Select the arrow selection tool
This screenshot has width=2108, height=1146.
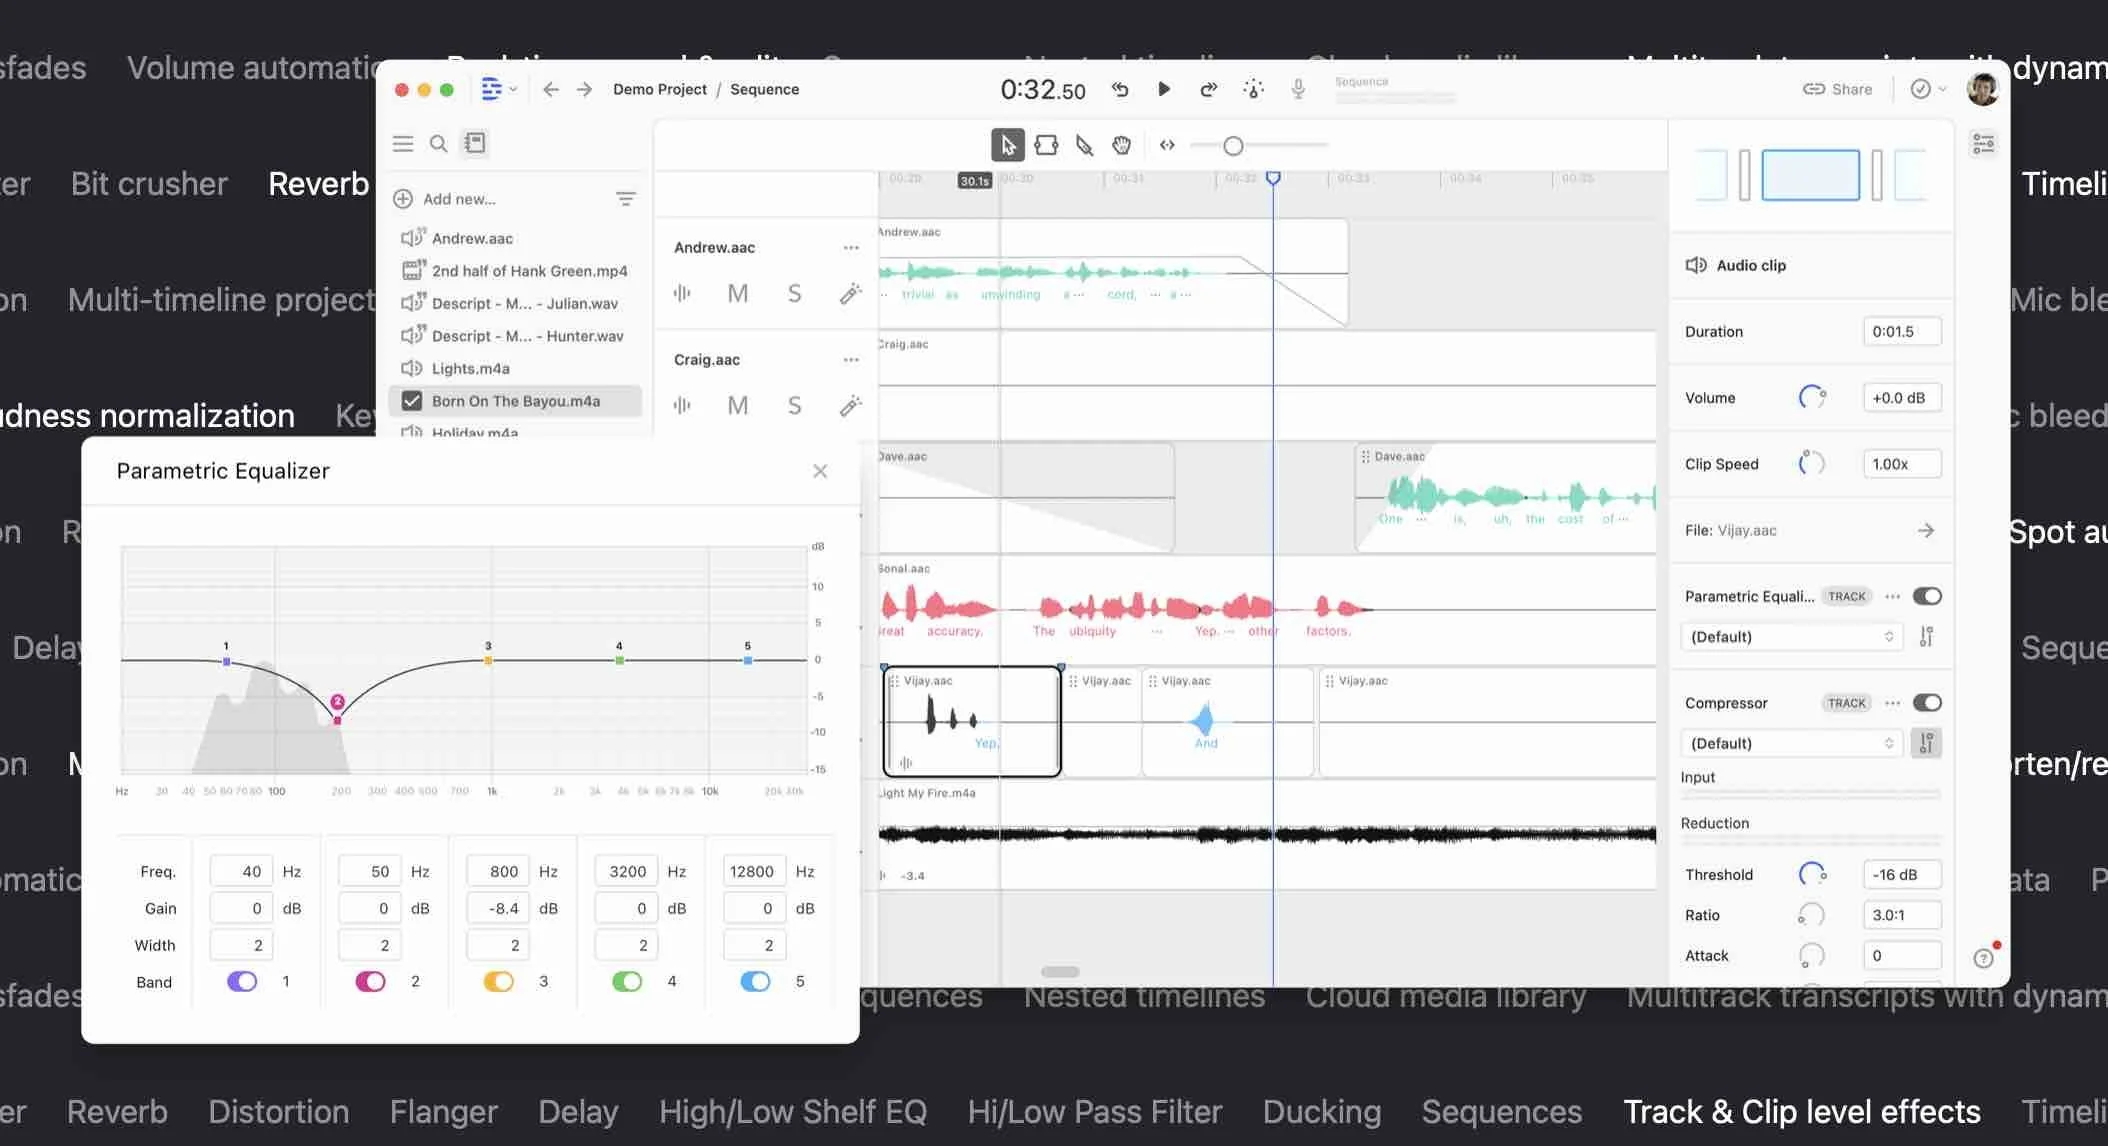point(1007,146)
